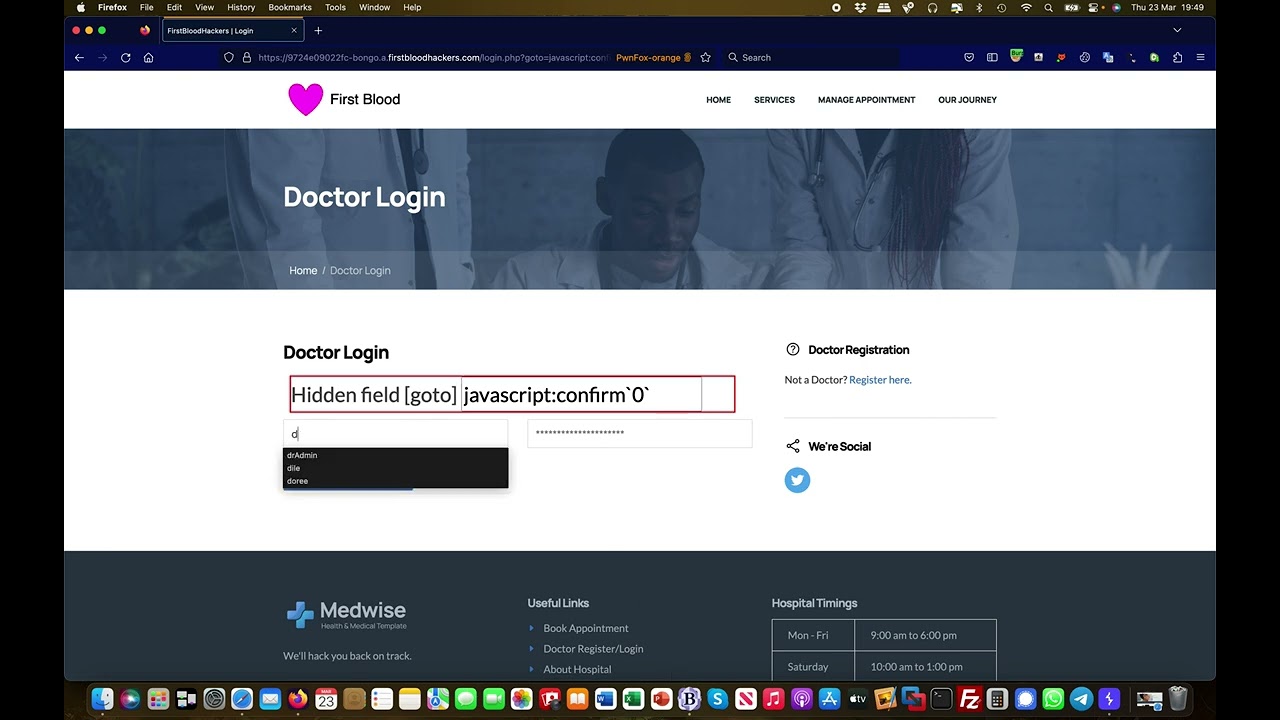Viewport: 1280px width, 720px height.
Task: Open the Extensions puzzle icon
Action: (1177, 57)
